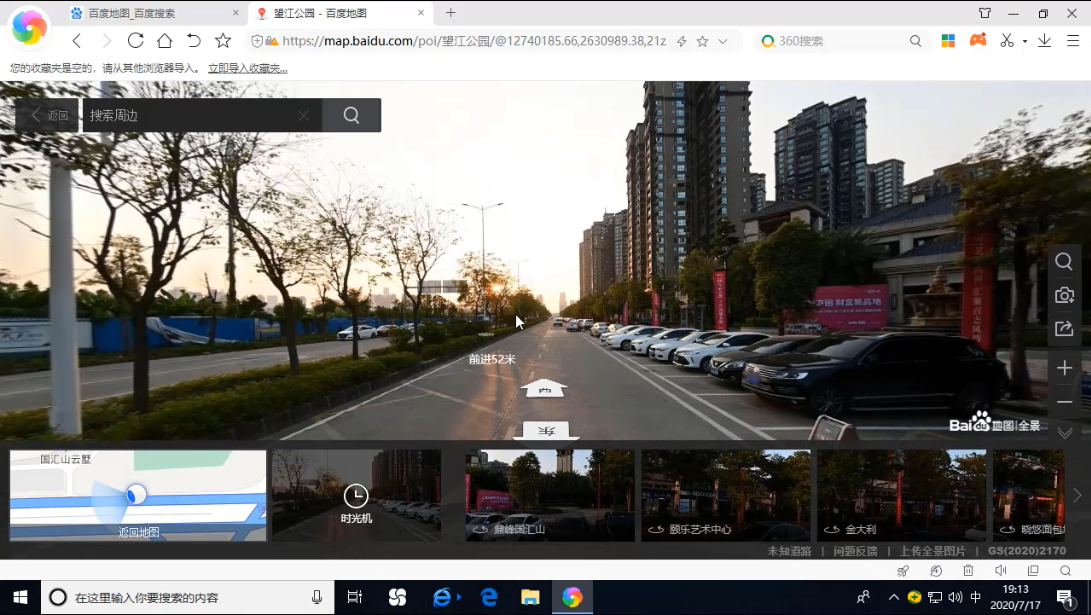Click the 搜索周边 search input field
This screenshot has width=1091, height=615.
pos(190,115)
